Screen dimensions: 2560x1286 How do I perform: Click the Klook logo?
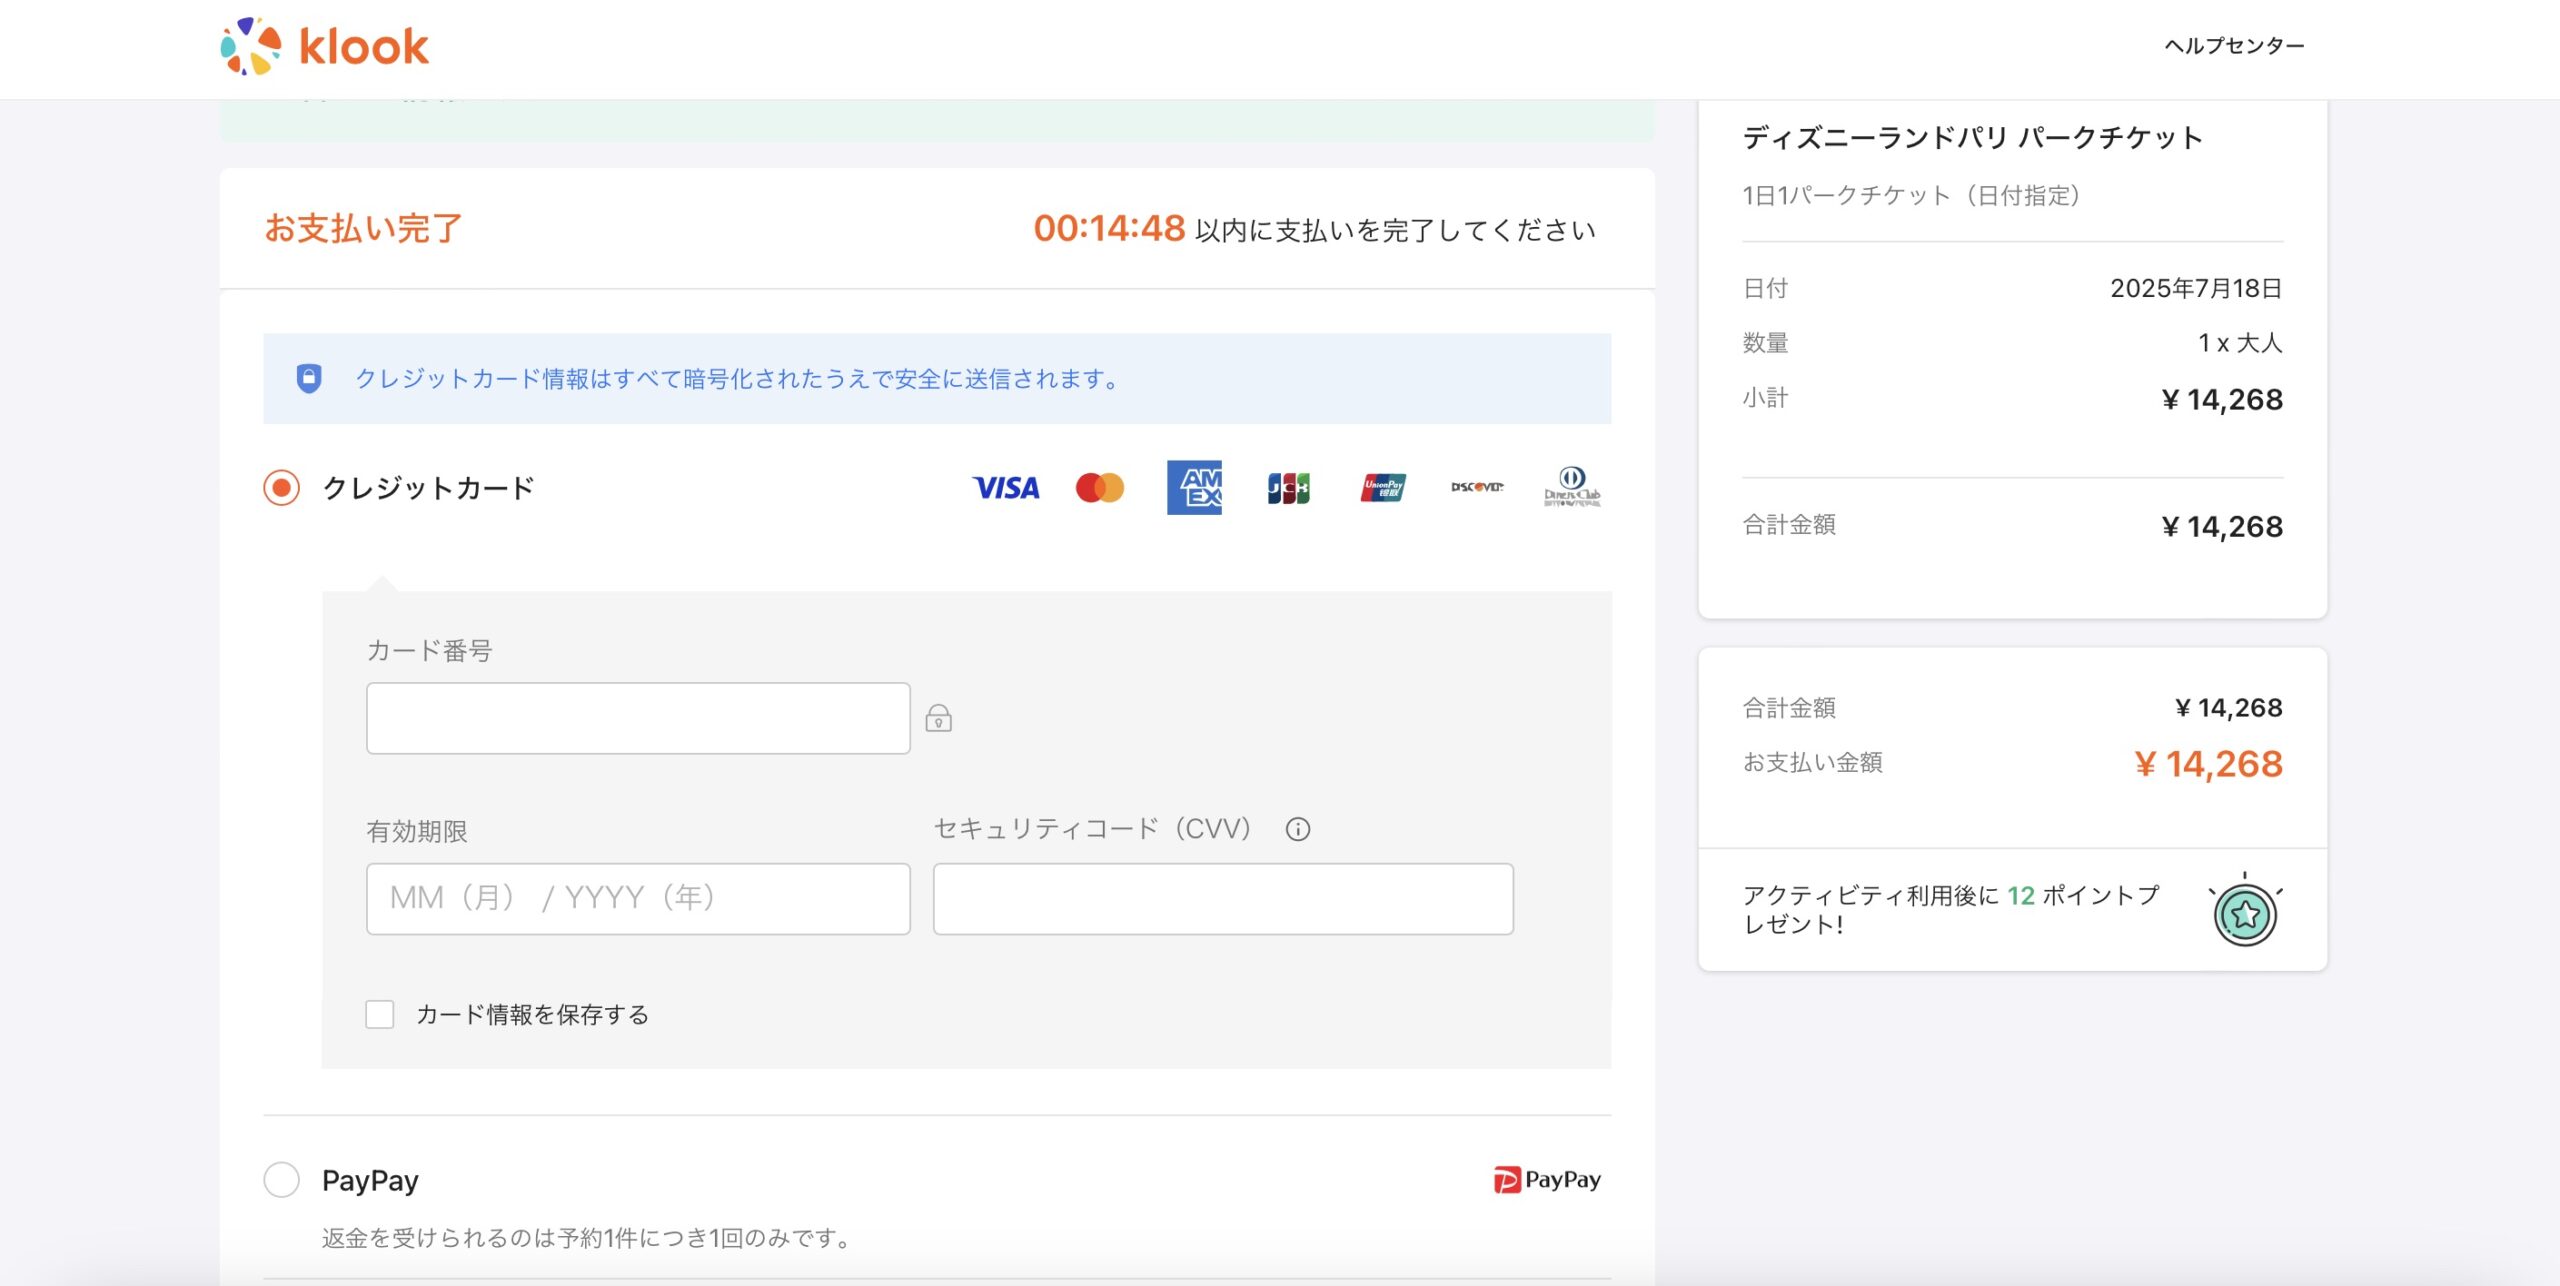[325, 46]
